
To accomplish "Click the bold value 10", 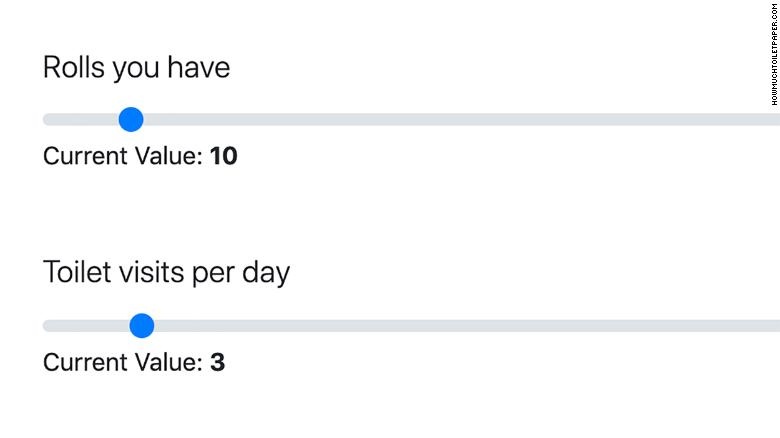I will 223,156.
